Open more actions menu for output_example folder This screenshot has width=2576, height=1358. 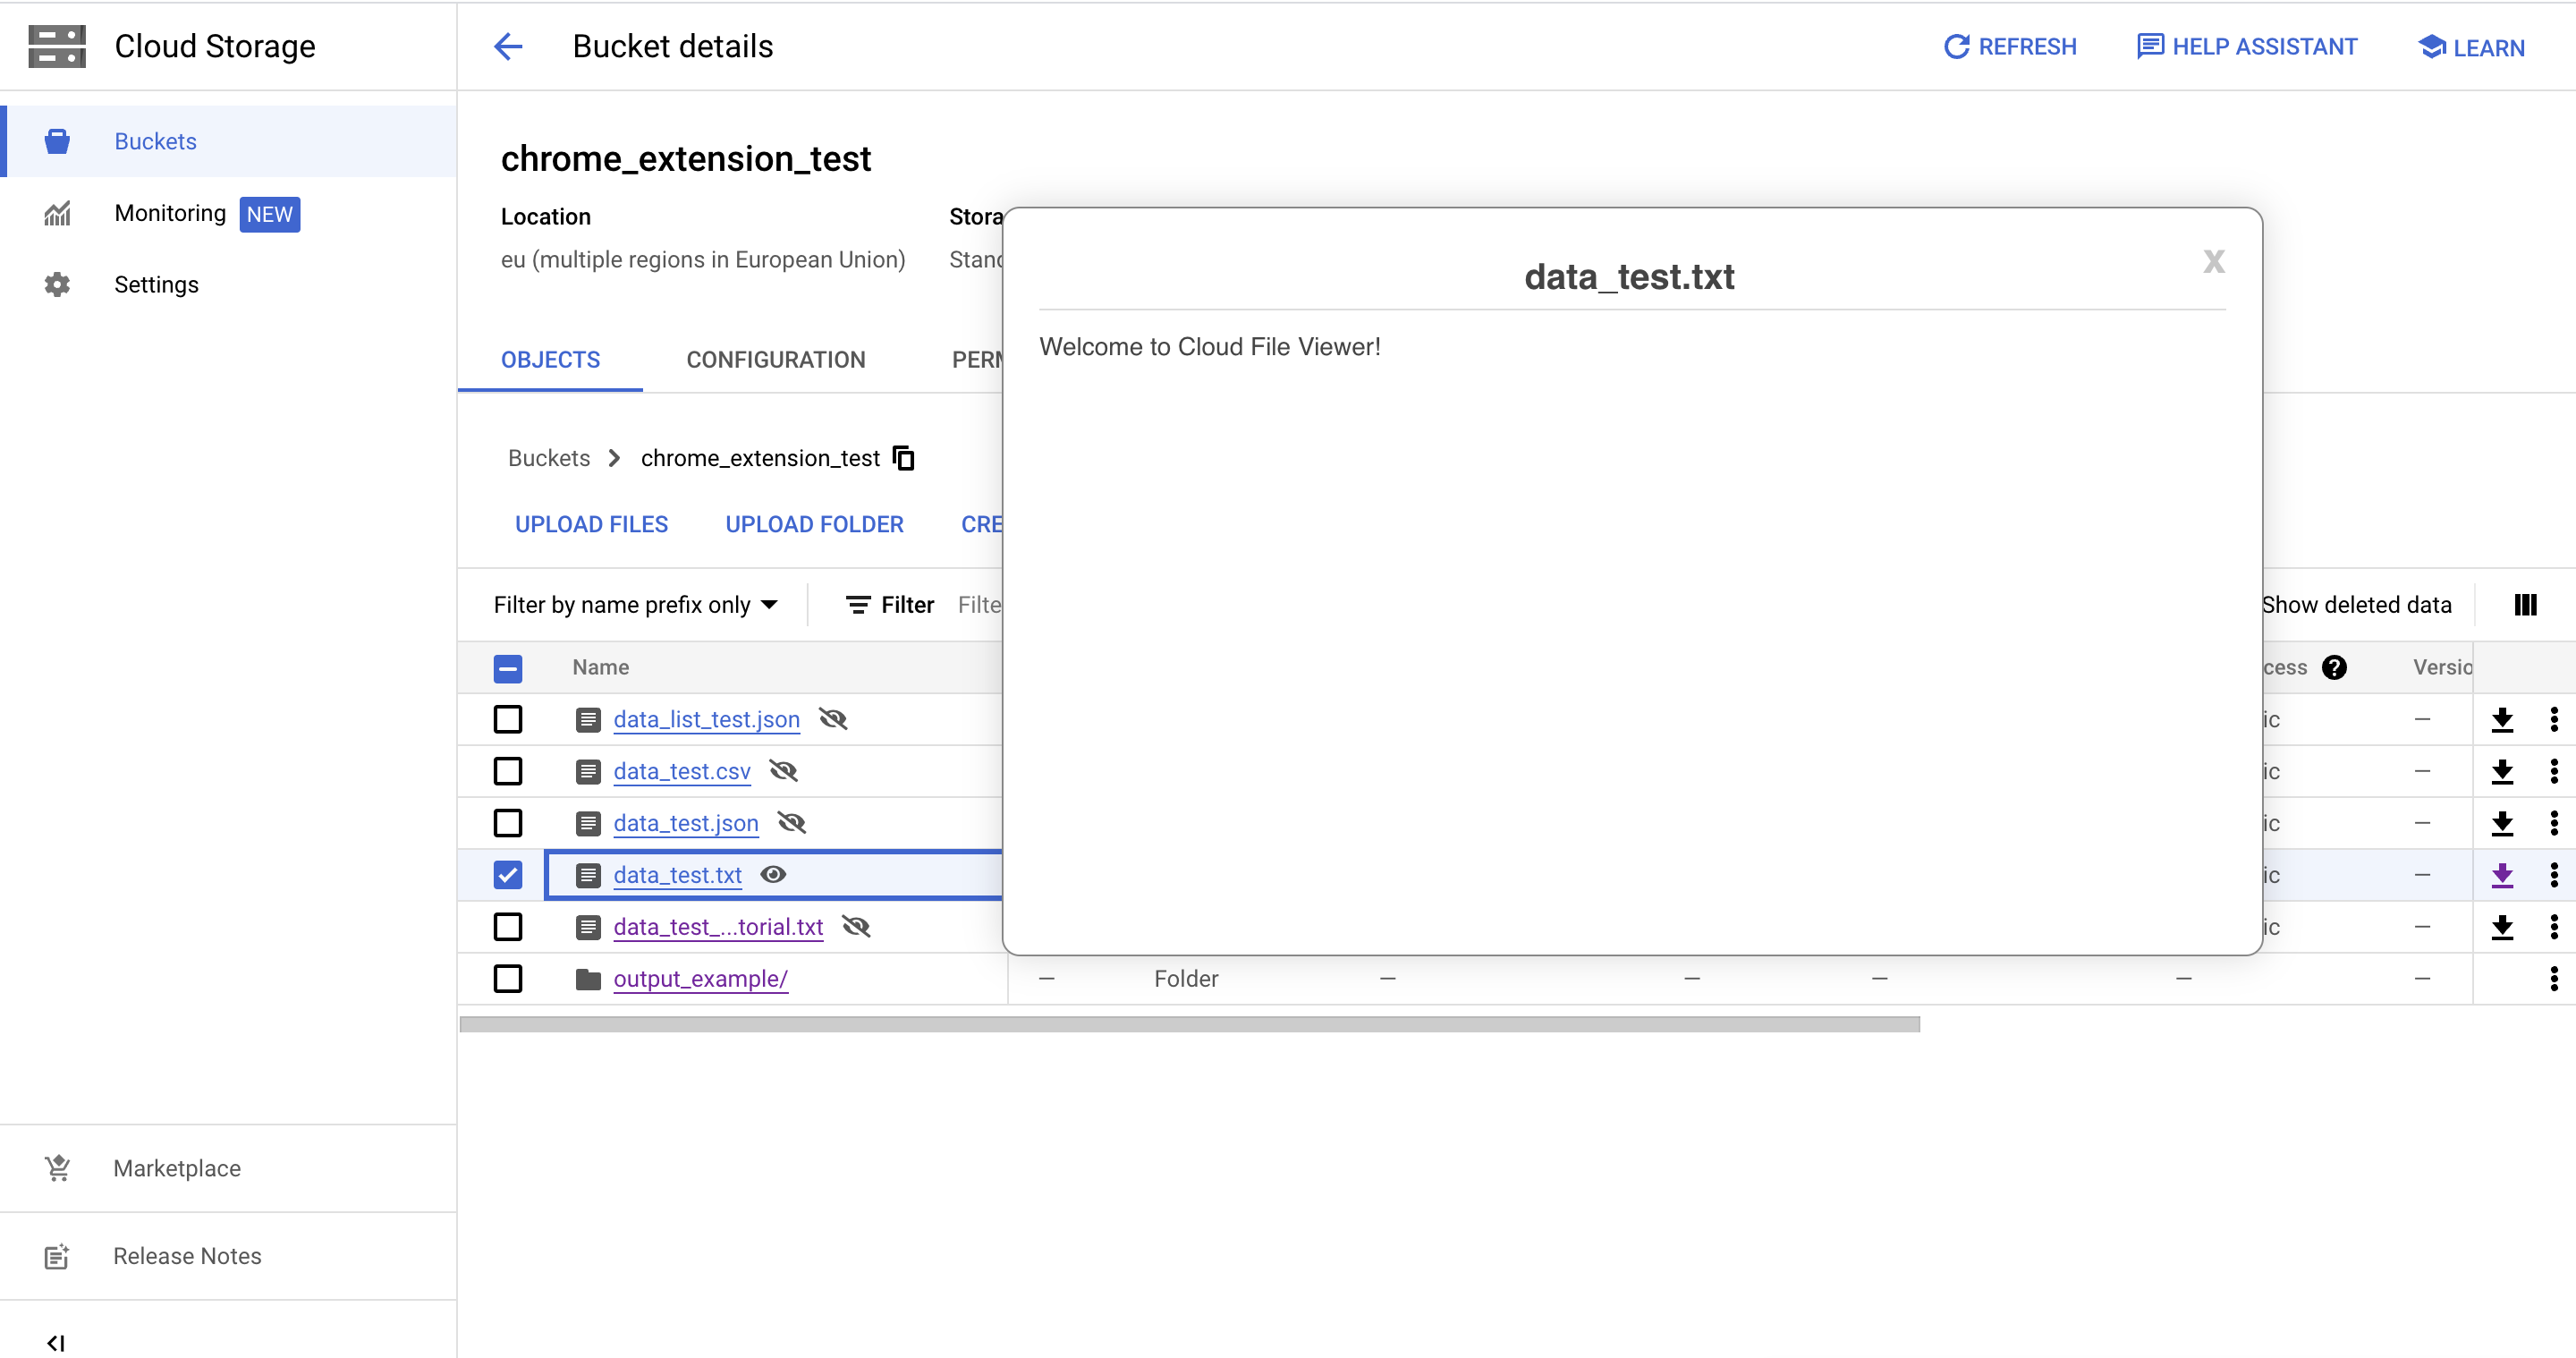pyautogui.click(x=2554, y=979)
